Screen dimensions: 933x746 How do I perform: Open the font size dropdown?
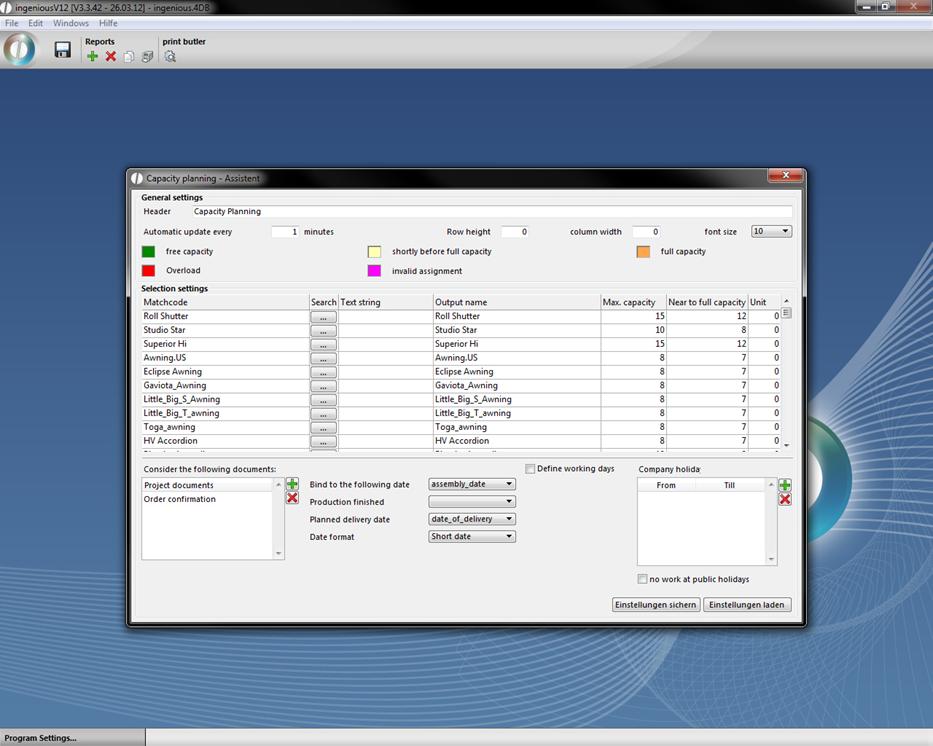(x=771, y=231)
